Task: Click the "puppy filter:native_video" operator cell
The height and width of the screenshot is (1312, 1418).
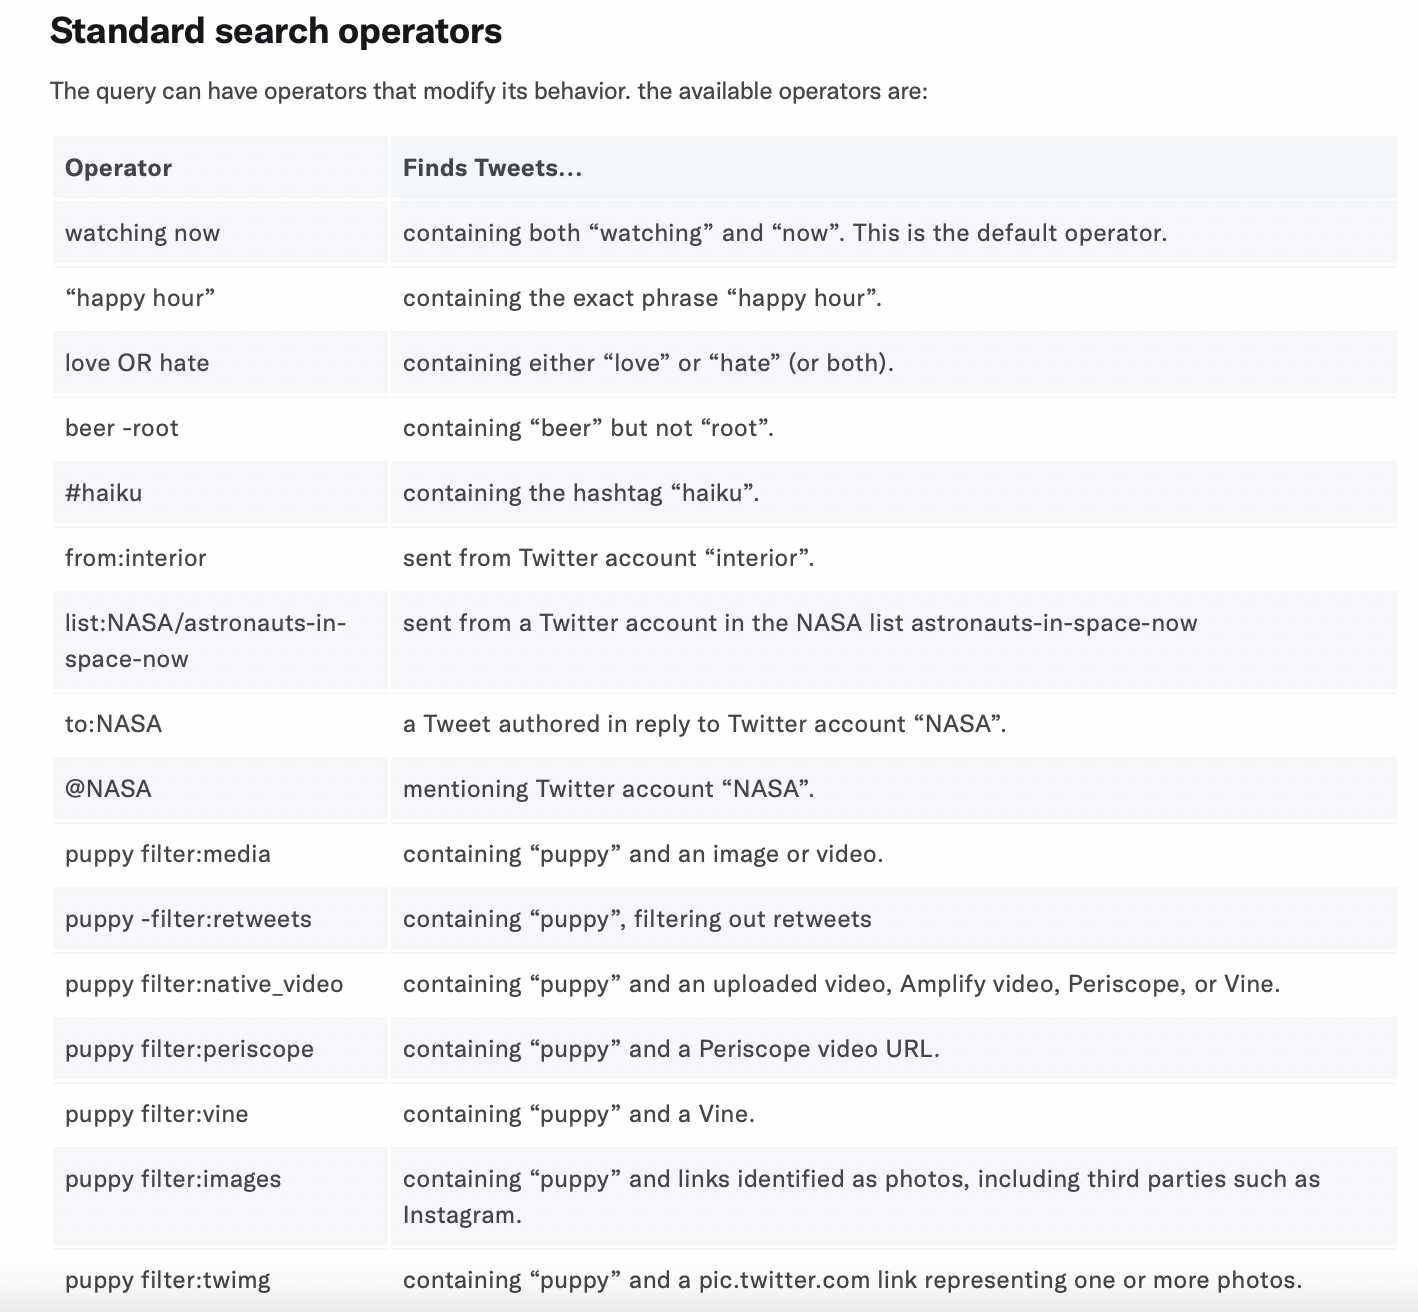Action: [204, 984]
